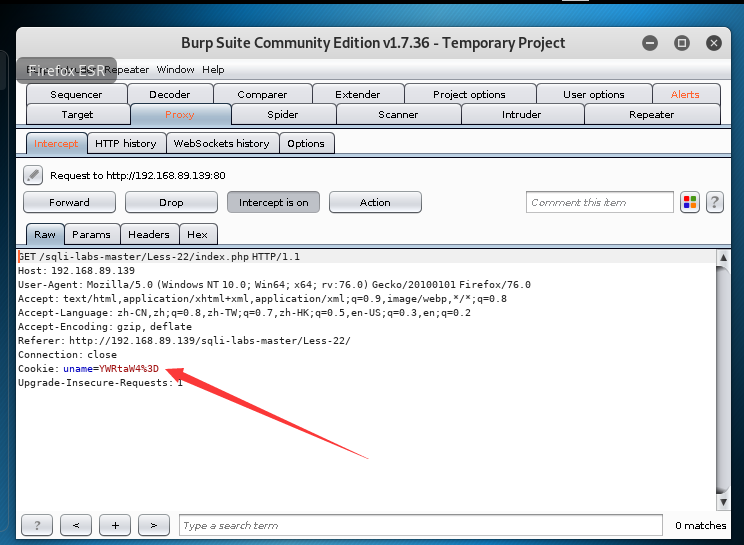
Task: Minimize the Burp Suite window
Action: tap(650, 43)
